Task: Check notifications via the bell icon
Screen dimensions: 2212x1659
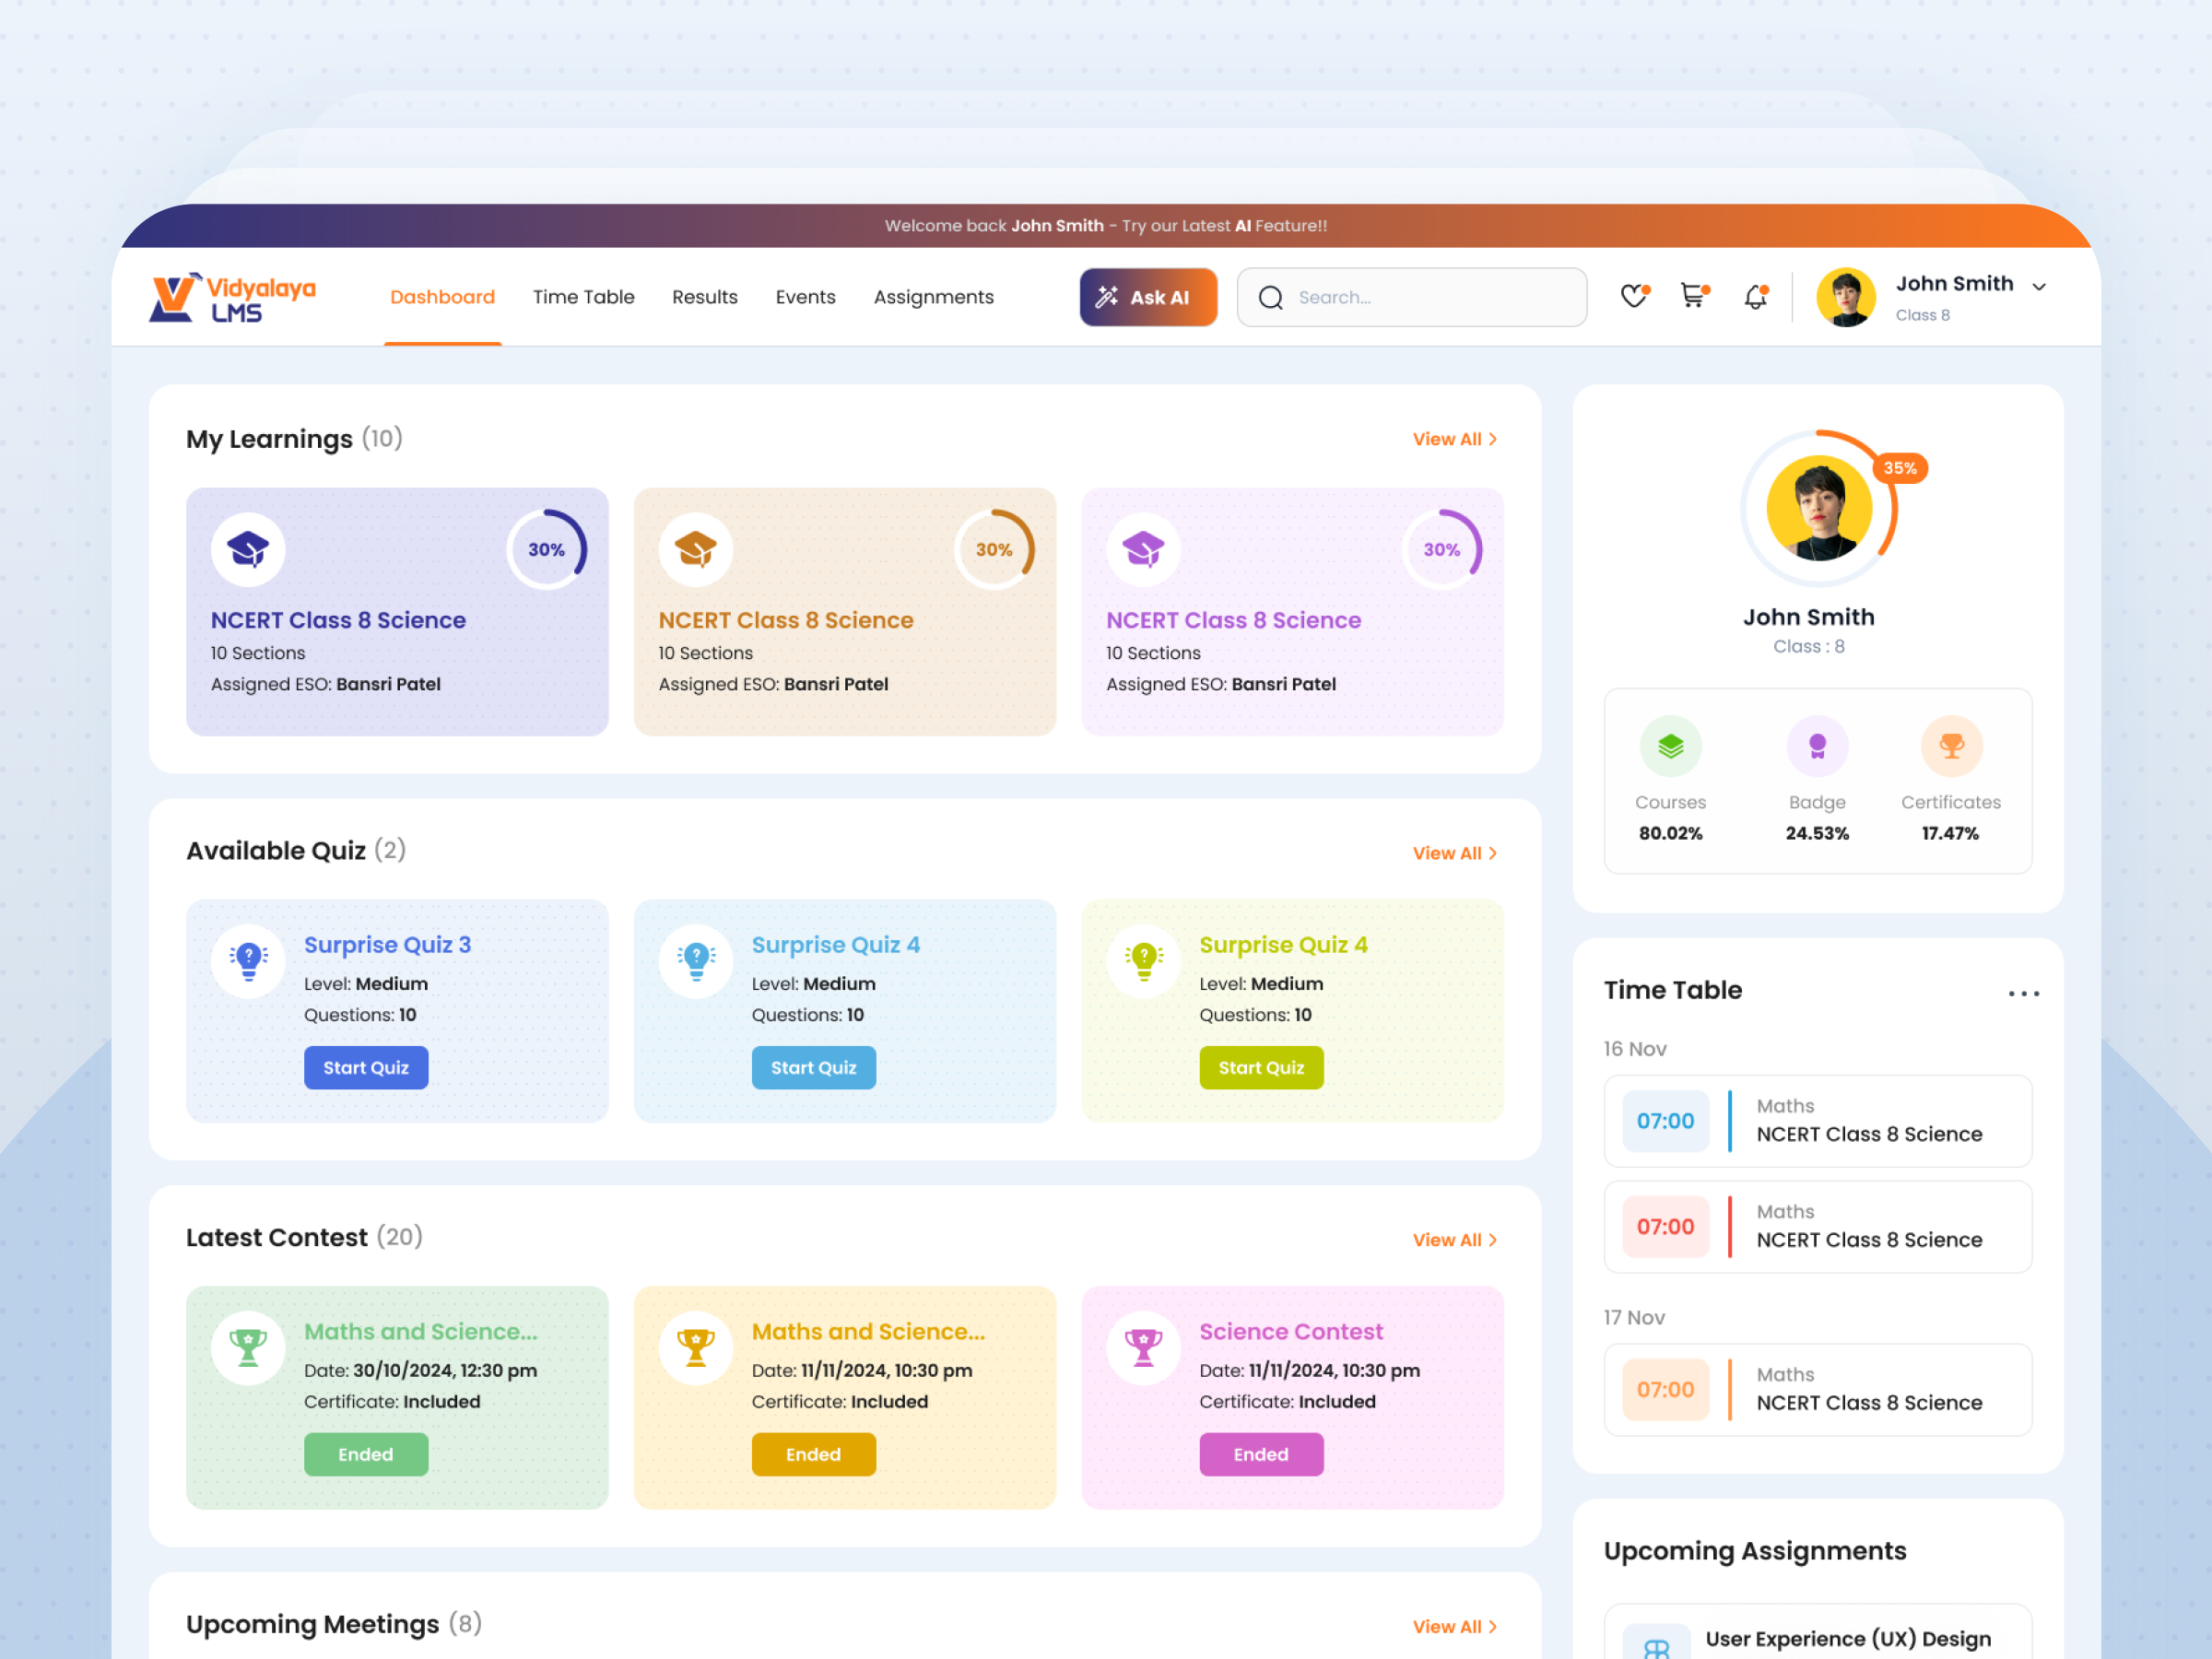Action: coord(1756,296)
